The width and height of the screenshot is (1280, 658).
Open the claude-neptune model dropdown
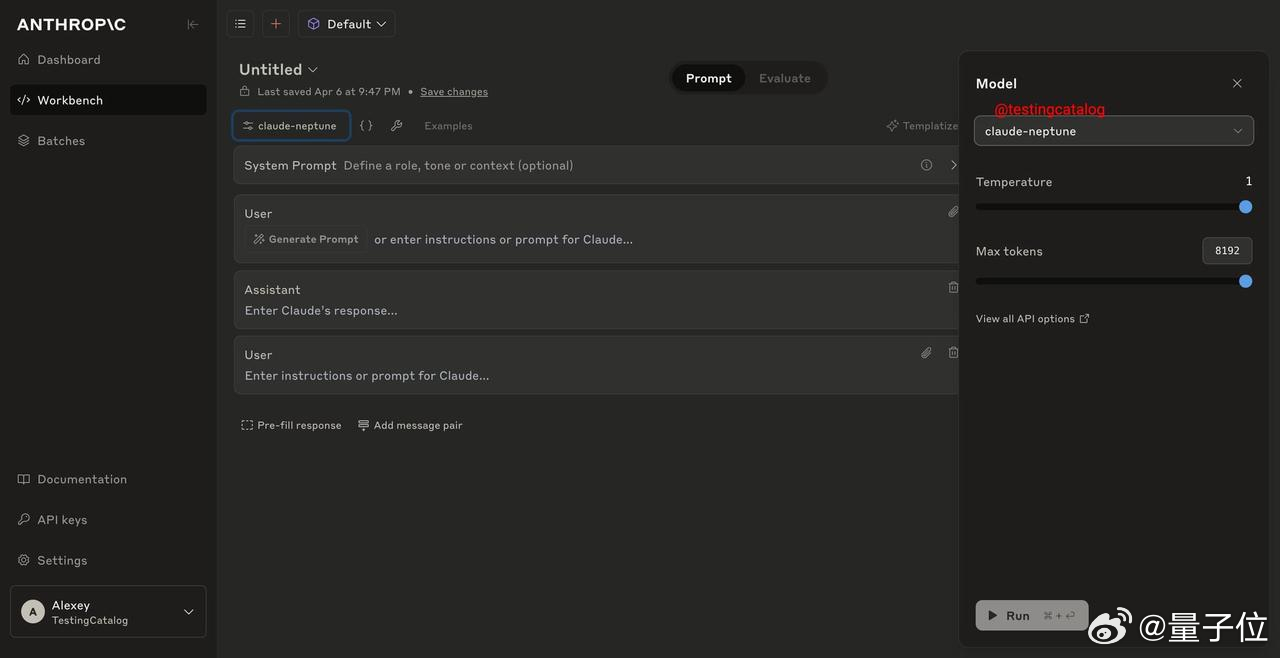(x=1114, y=131)
